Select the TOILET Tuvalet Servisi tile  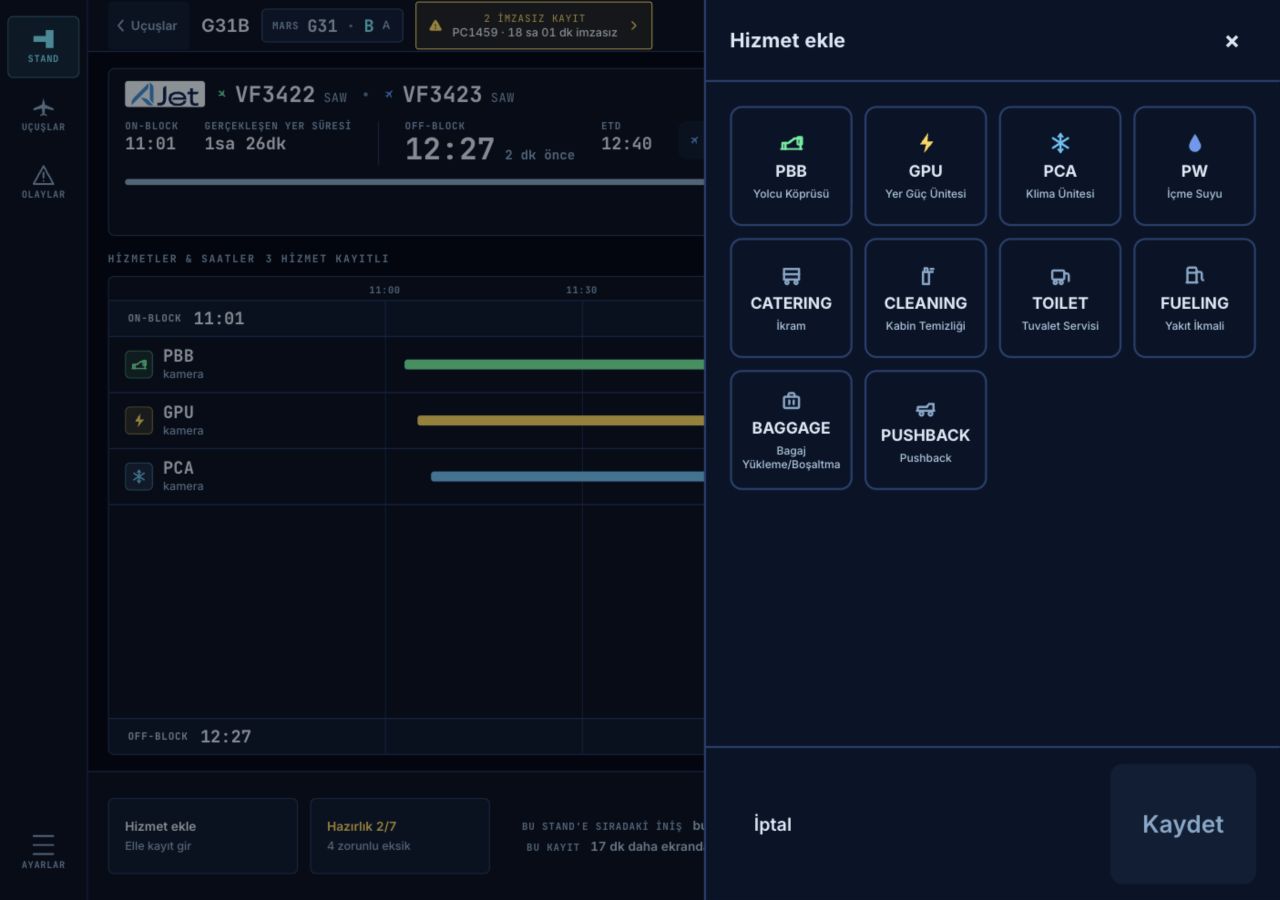1060,298
